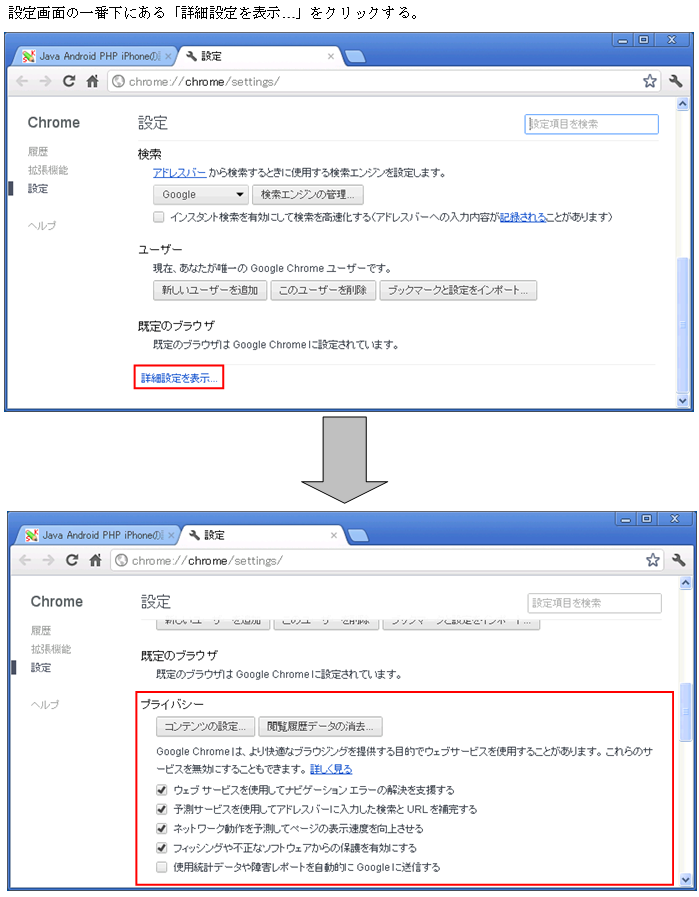Image resolution: width=699 pixels, height=897 pixels.
Task: Open ヘルプ in bottom window sidebar
Action: [x=45, y=704]
